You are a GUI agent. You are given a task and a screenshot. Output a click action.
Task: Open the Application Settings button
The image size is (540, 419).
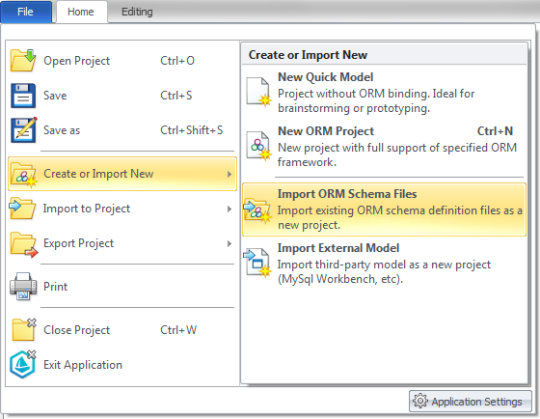click(470, 401)
